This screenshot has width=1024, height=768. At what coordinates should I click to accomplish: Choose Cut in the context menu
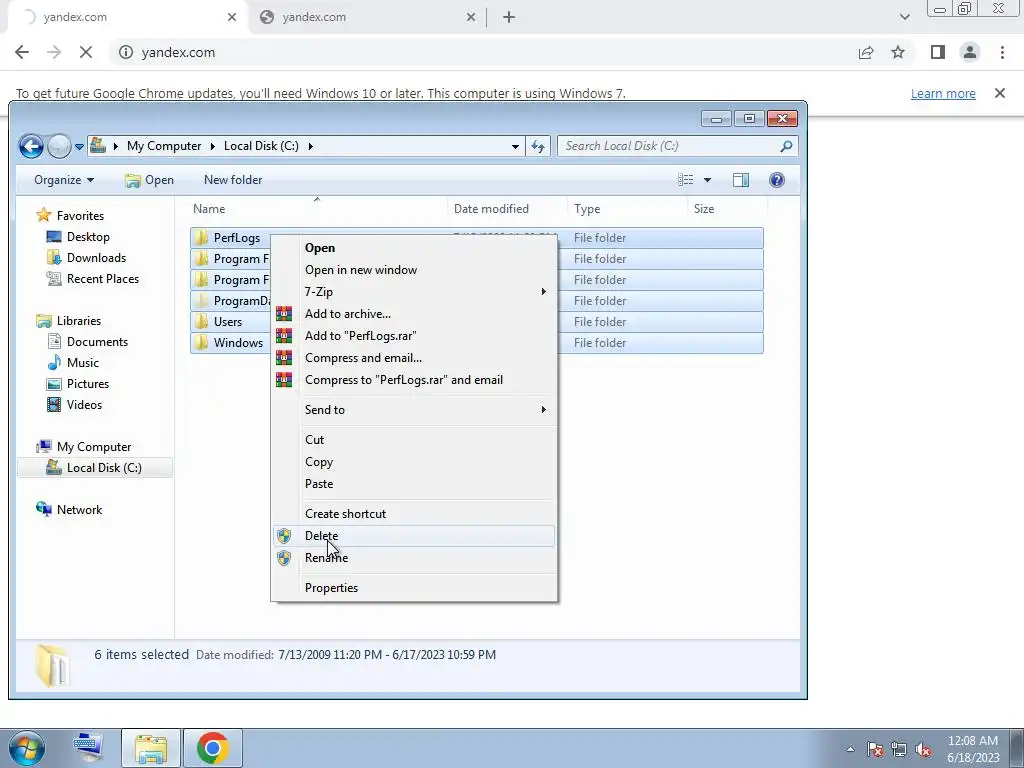coord(414,440)
